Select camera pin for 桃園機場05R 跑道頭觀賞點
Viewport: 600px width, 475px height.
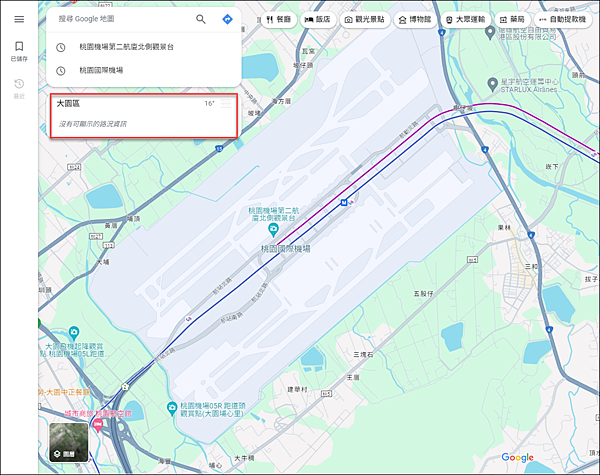[x=172, y=408]
